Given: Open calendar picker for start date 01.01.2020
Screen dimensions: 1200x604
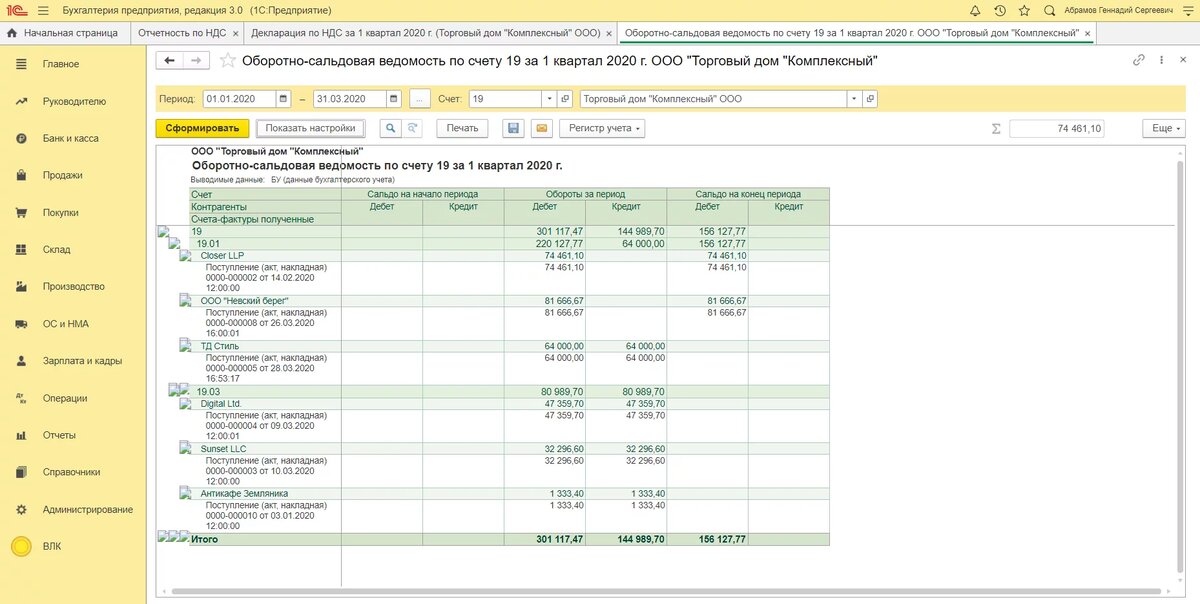Looking at the screenshot, I should (283, 99).
